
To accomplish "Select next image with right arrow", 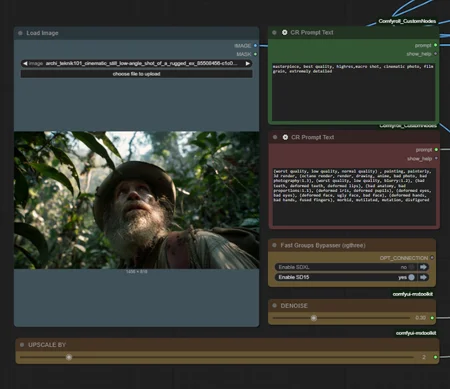I will pos(248,63).
